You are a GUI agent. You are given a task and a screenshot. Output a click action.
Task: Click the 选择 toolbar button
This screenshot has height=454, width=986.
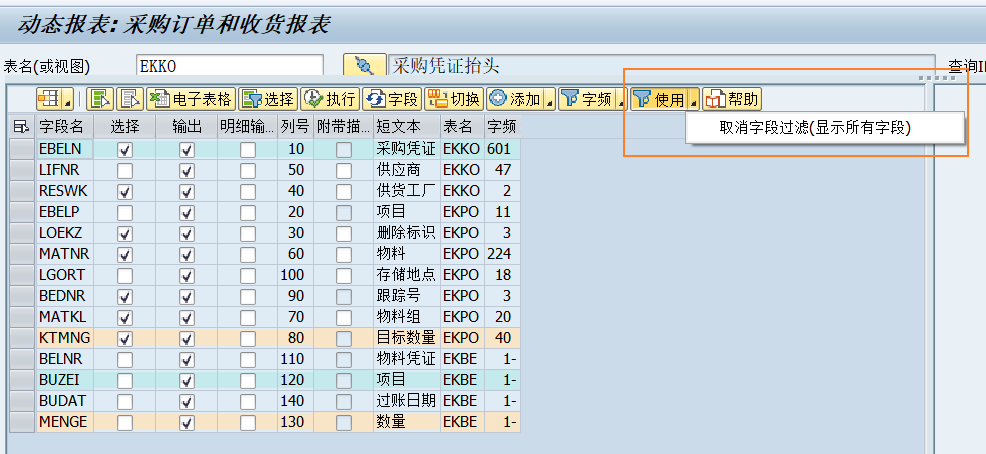[268, 99]
